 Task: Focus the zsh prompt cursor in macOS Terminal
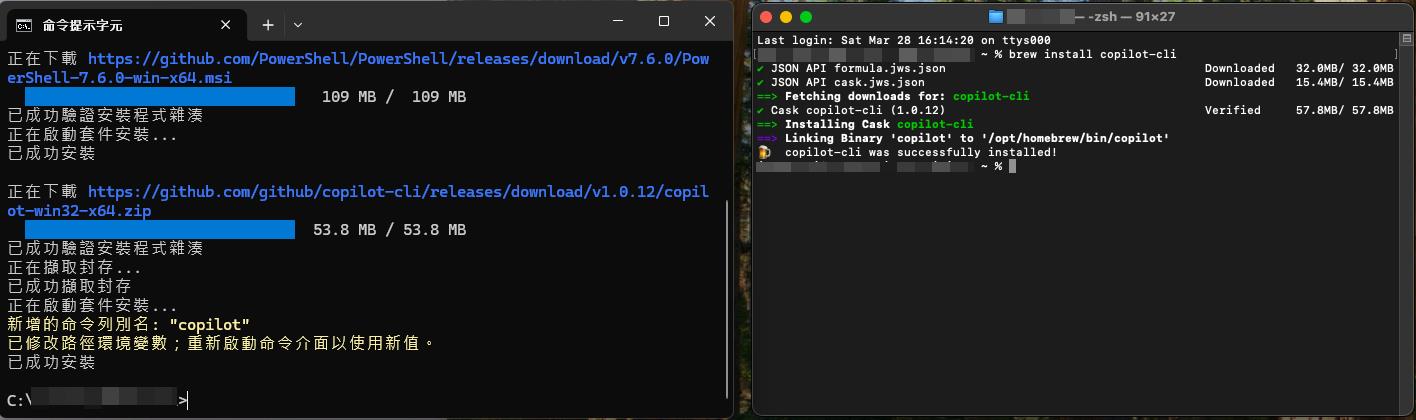(1012, 166)
